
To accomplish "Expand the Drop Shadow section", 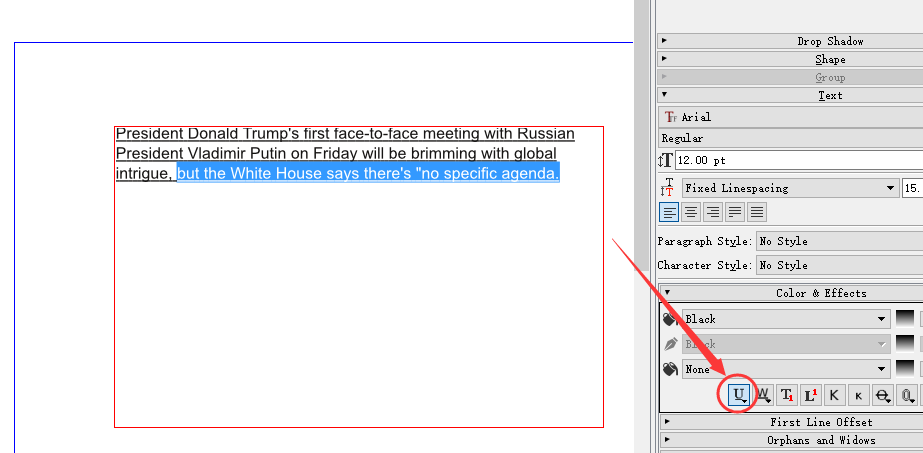I will [x=790, y=41].
